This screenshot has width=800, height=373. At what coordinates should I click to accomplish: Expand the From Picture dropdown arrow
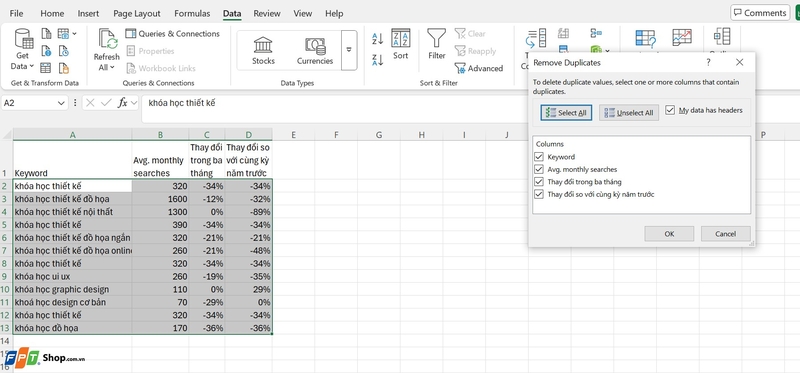pos(74,34)
